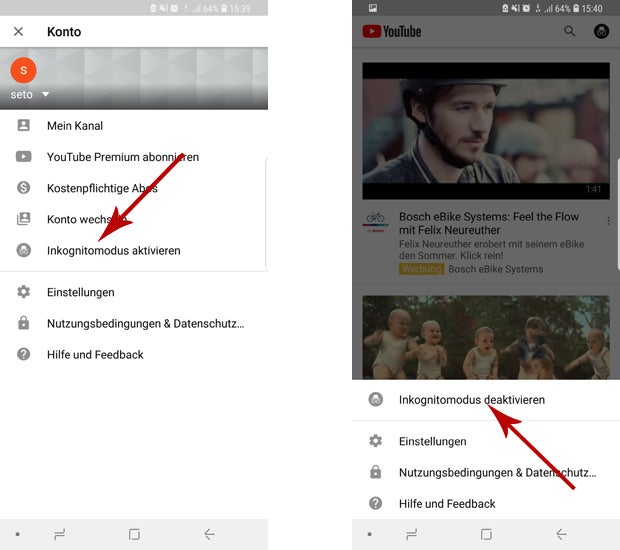Image resolution: width=620 pixels, height=550 pixels.
Task: Click the YouTube Premium play icon
Action: point(23,157)
